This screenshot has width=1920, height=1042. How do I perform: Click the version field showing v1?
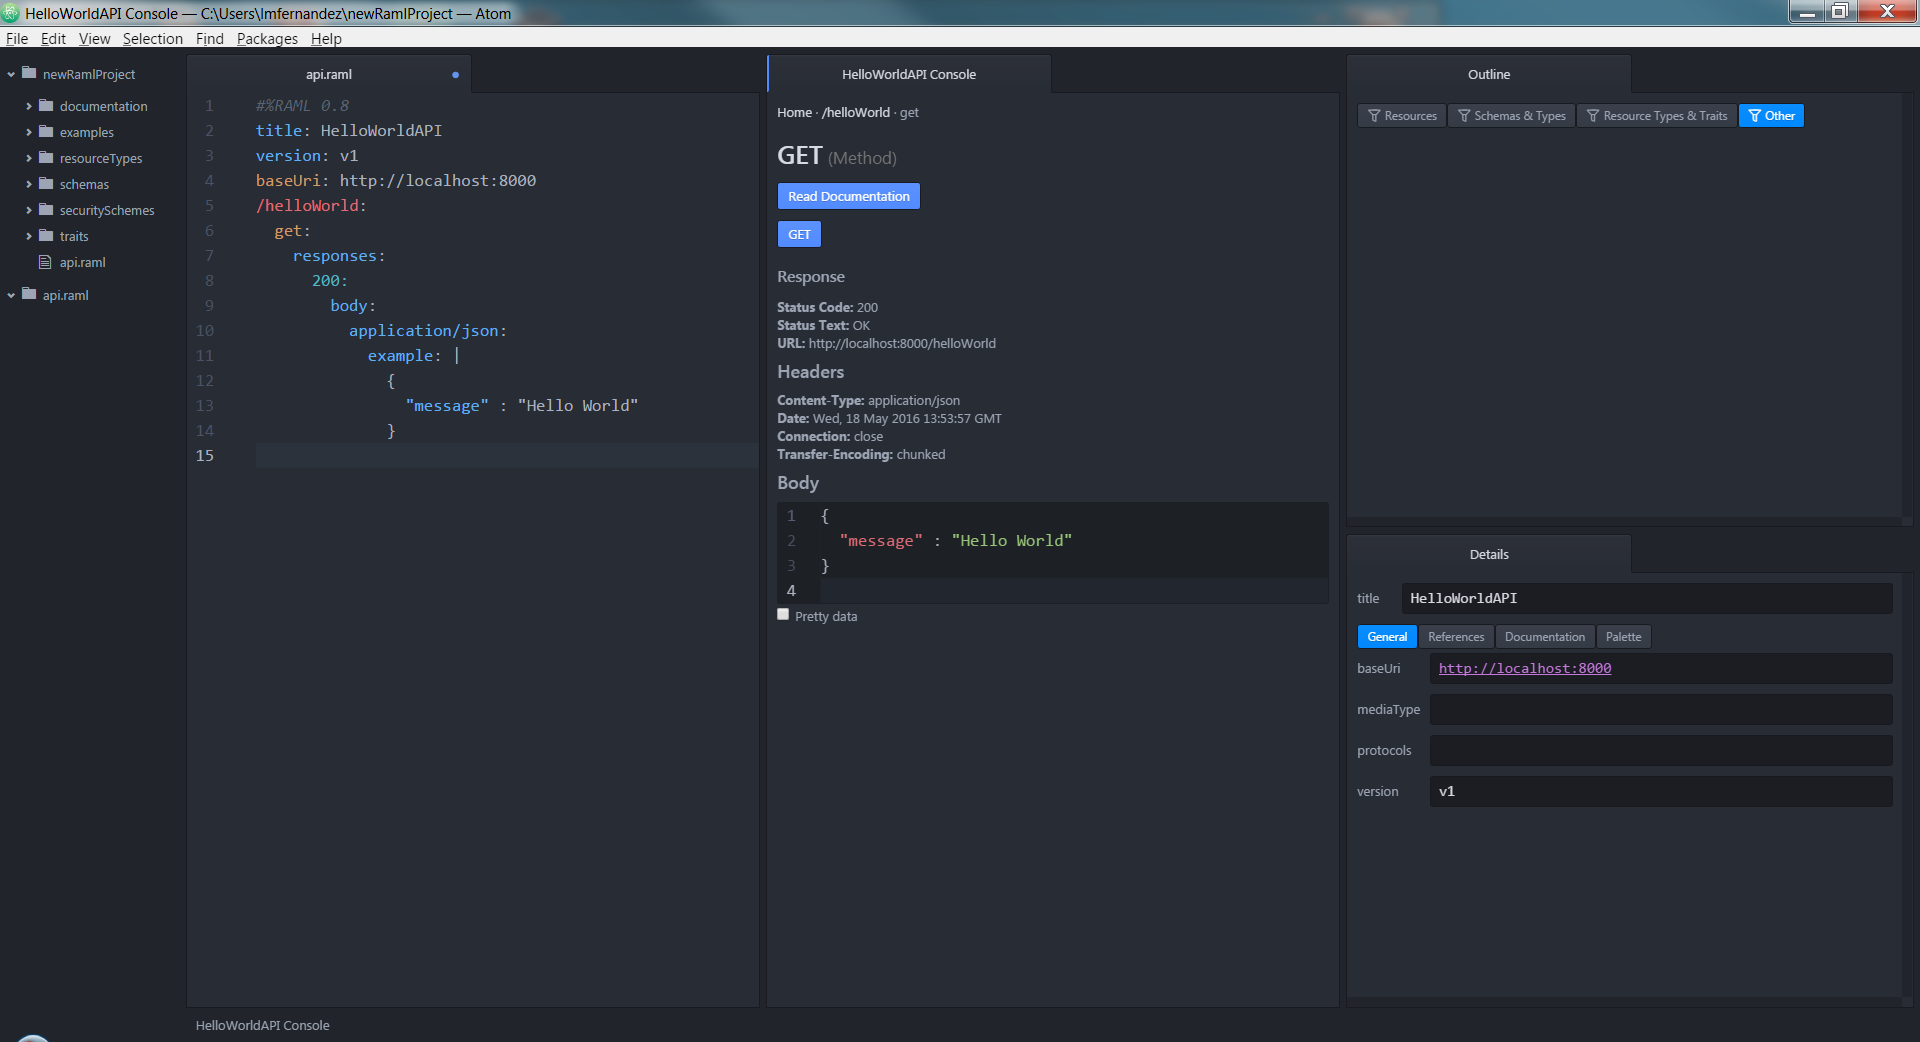tap(1660, 791)
